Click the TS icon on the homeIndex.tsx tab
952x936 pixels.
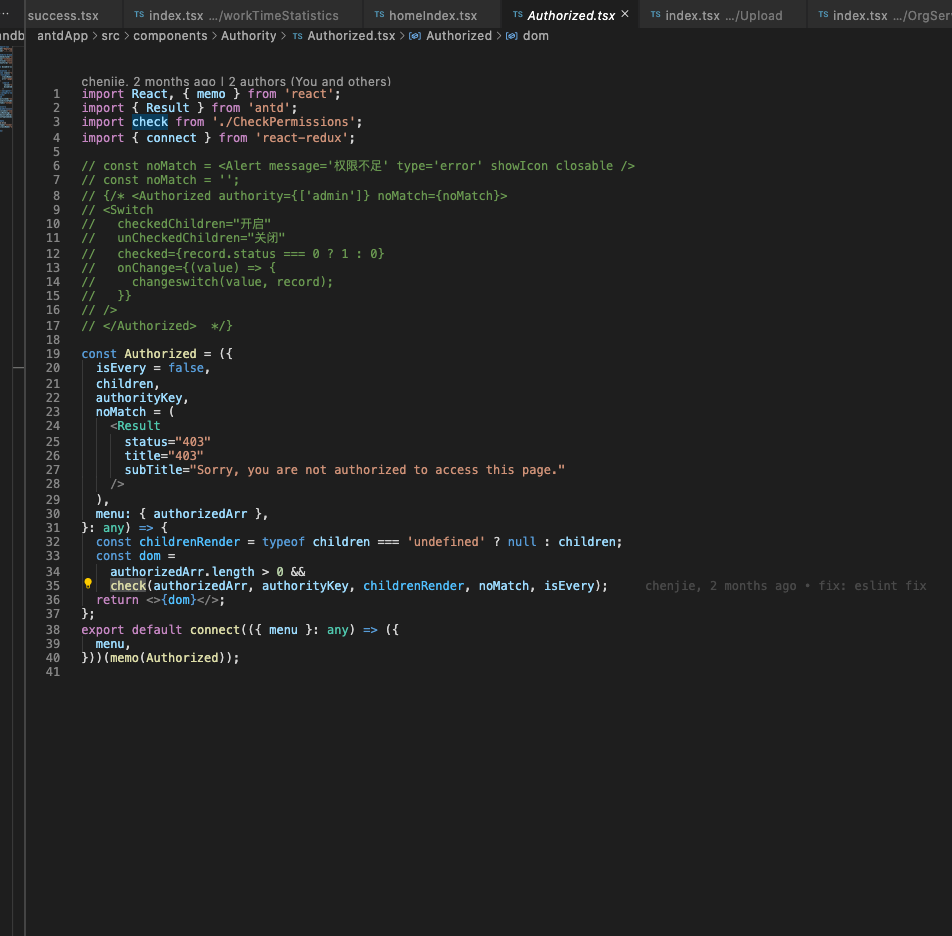[x=379, y=15]
